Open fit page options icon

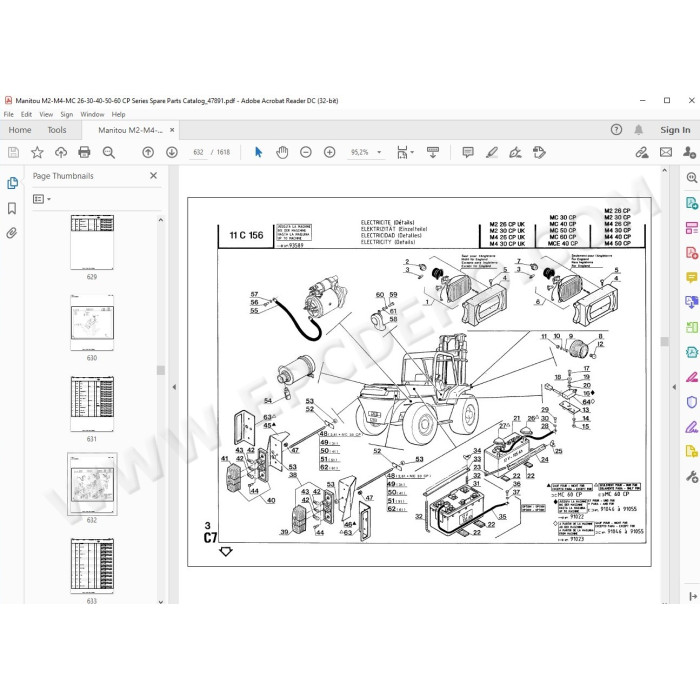(405, 153)
